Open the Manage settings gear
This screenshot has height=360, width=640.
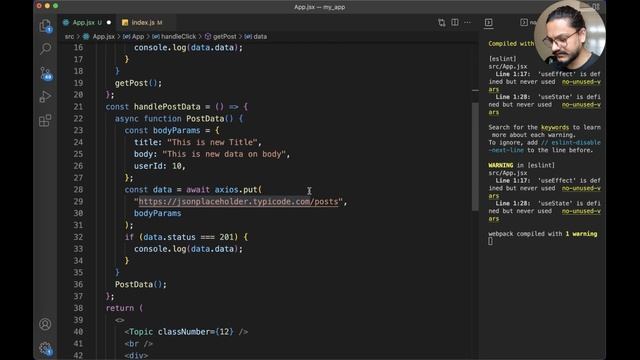(46, 348)
